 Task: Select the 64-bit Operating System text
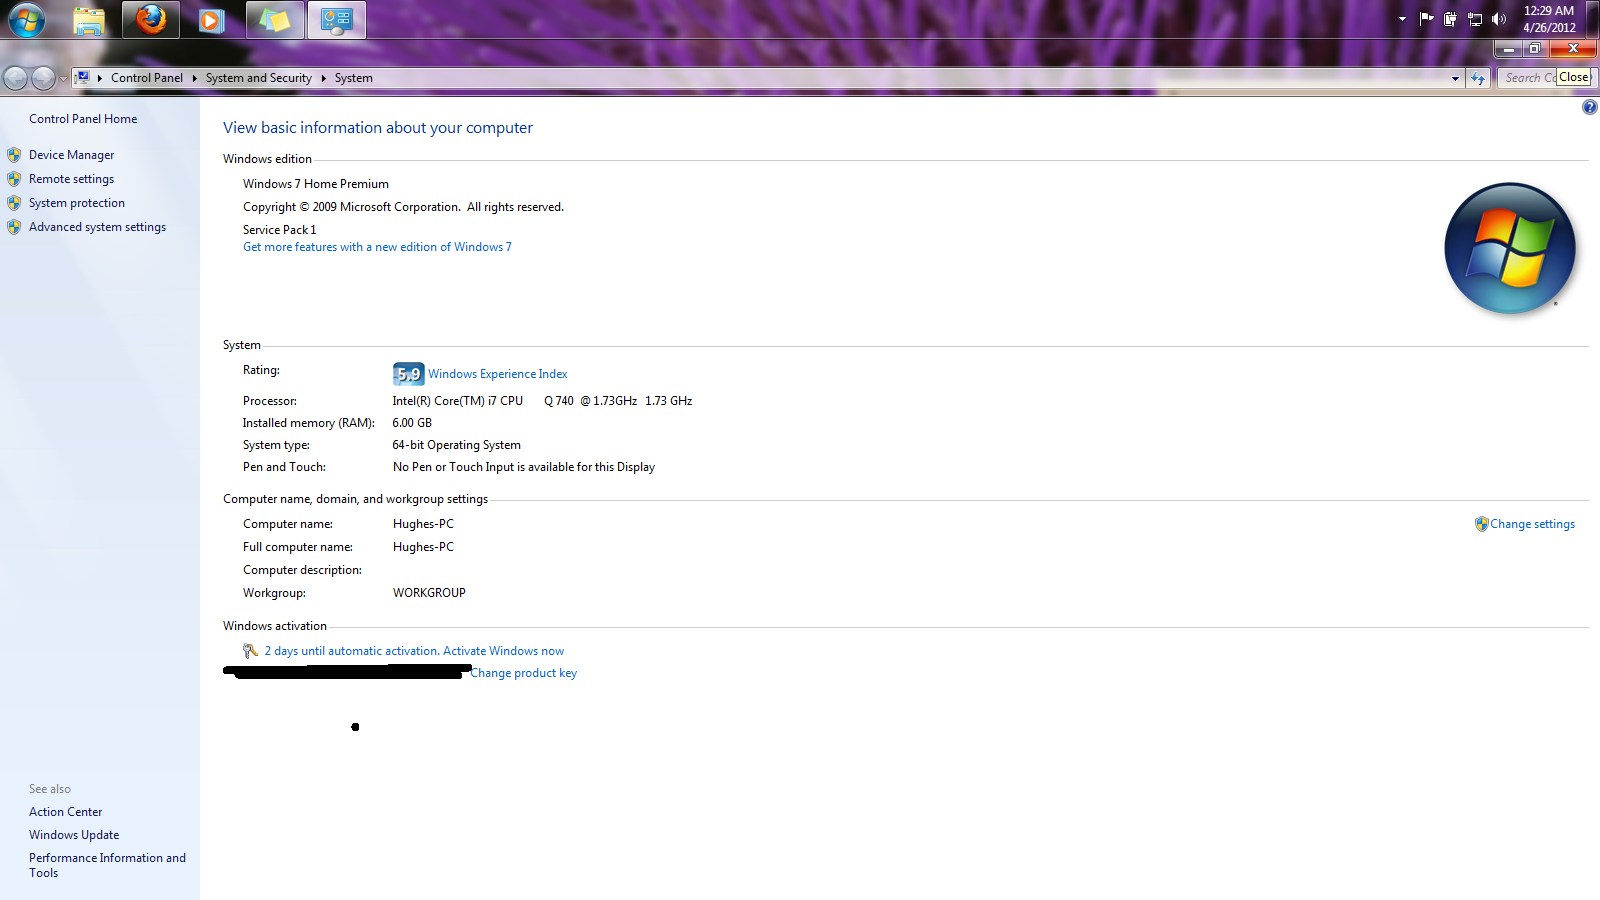coord(456,445)
